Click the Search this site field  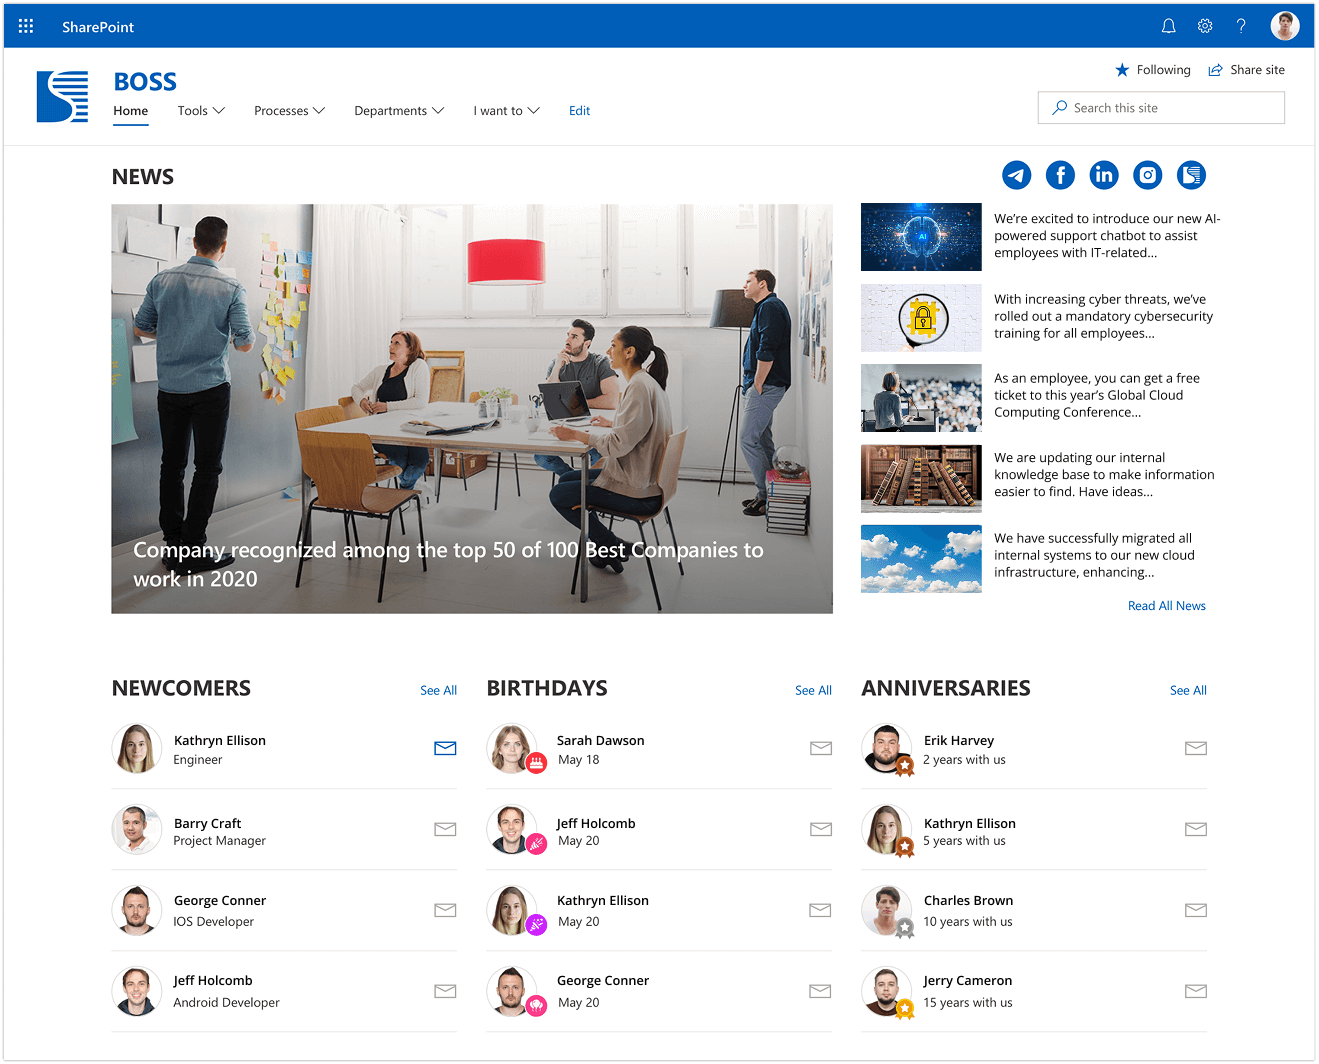1161,108
